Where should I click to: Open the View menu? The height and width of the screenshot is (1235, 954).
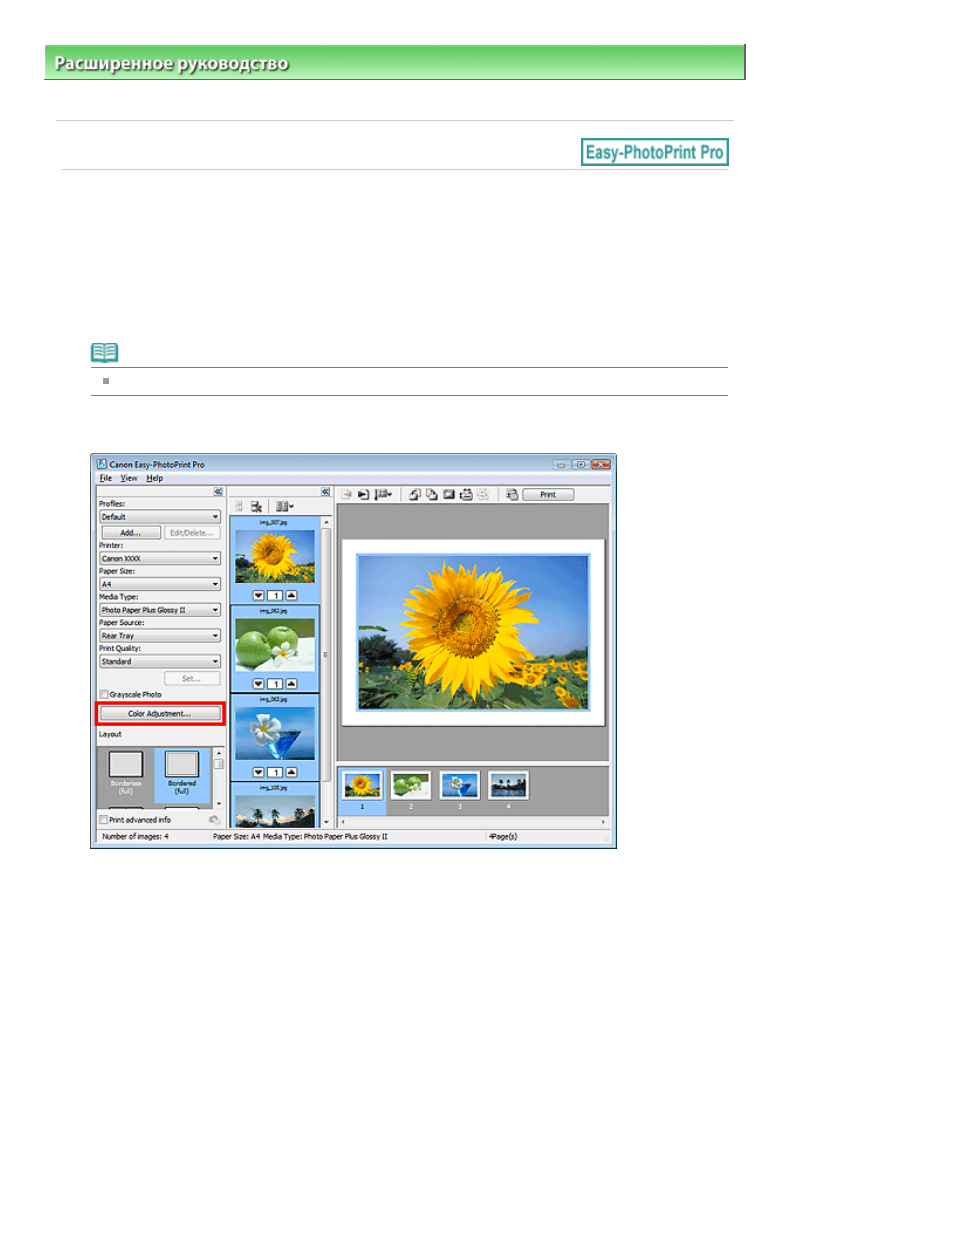coord(129,478)
